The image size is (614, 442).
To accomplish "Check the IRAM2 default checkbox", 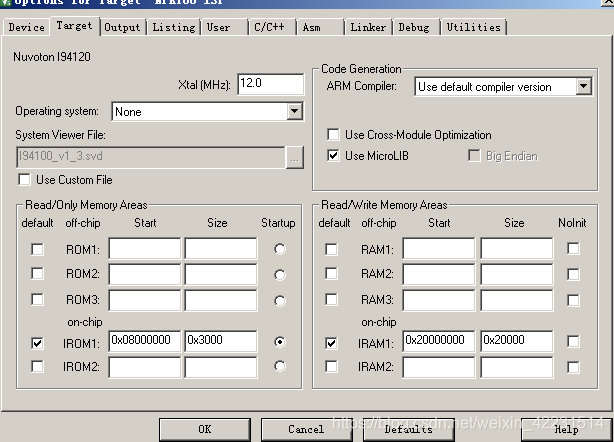I will coord(331,366).
